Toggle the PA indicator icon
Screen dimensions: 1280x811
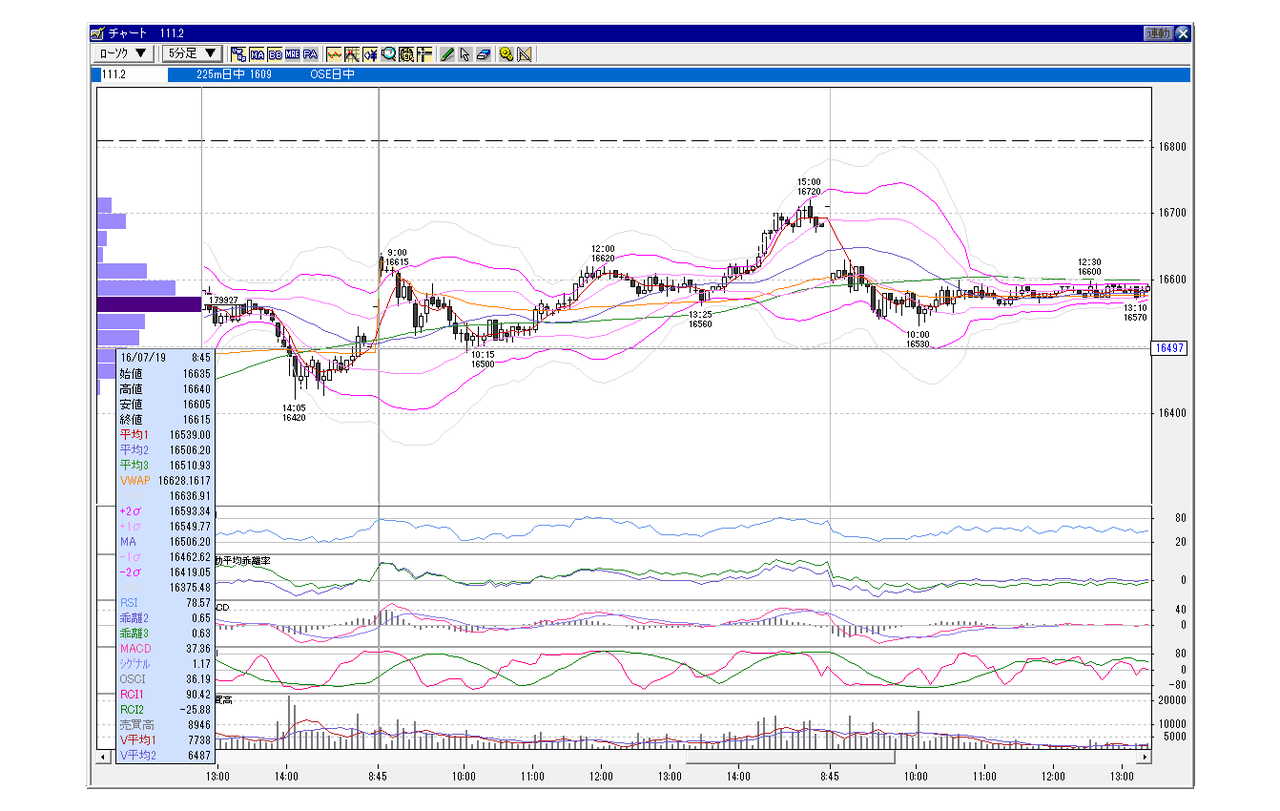click(310, 54)
